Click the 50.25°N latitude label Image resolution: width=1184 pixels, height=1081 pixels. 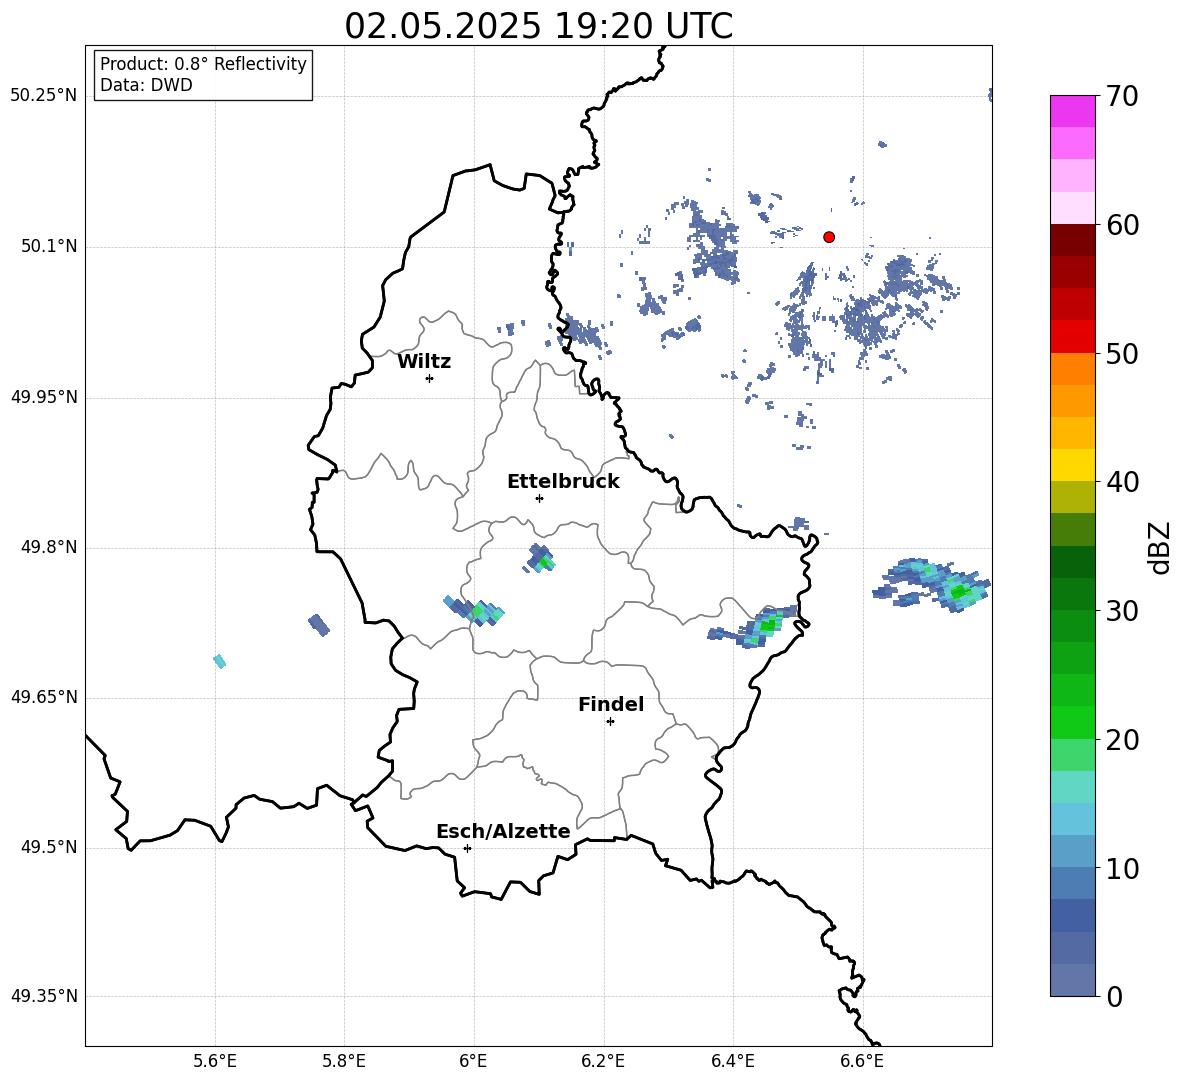pos(44,96)
